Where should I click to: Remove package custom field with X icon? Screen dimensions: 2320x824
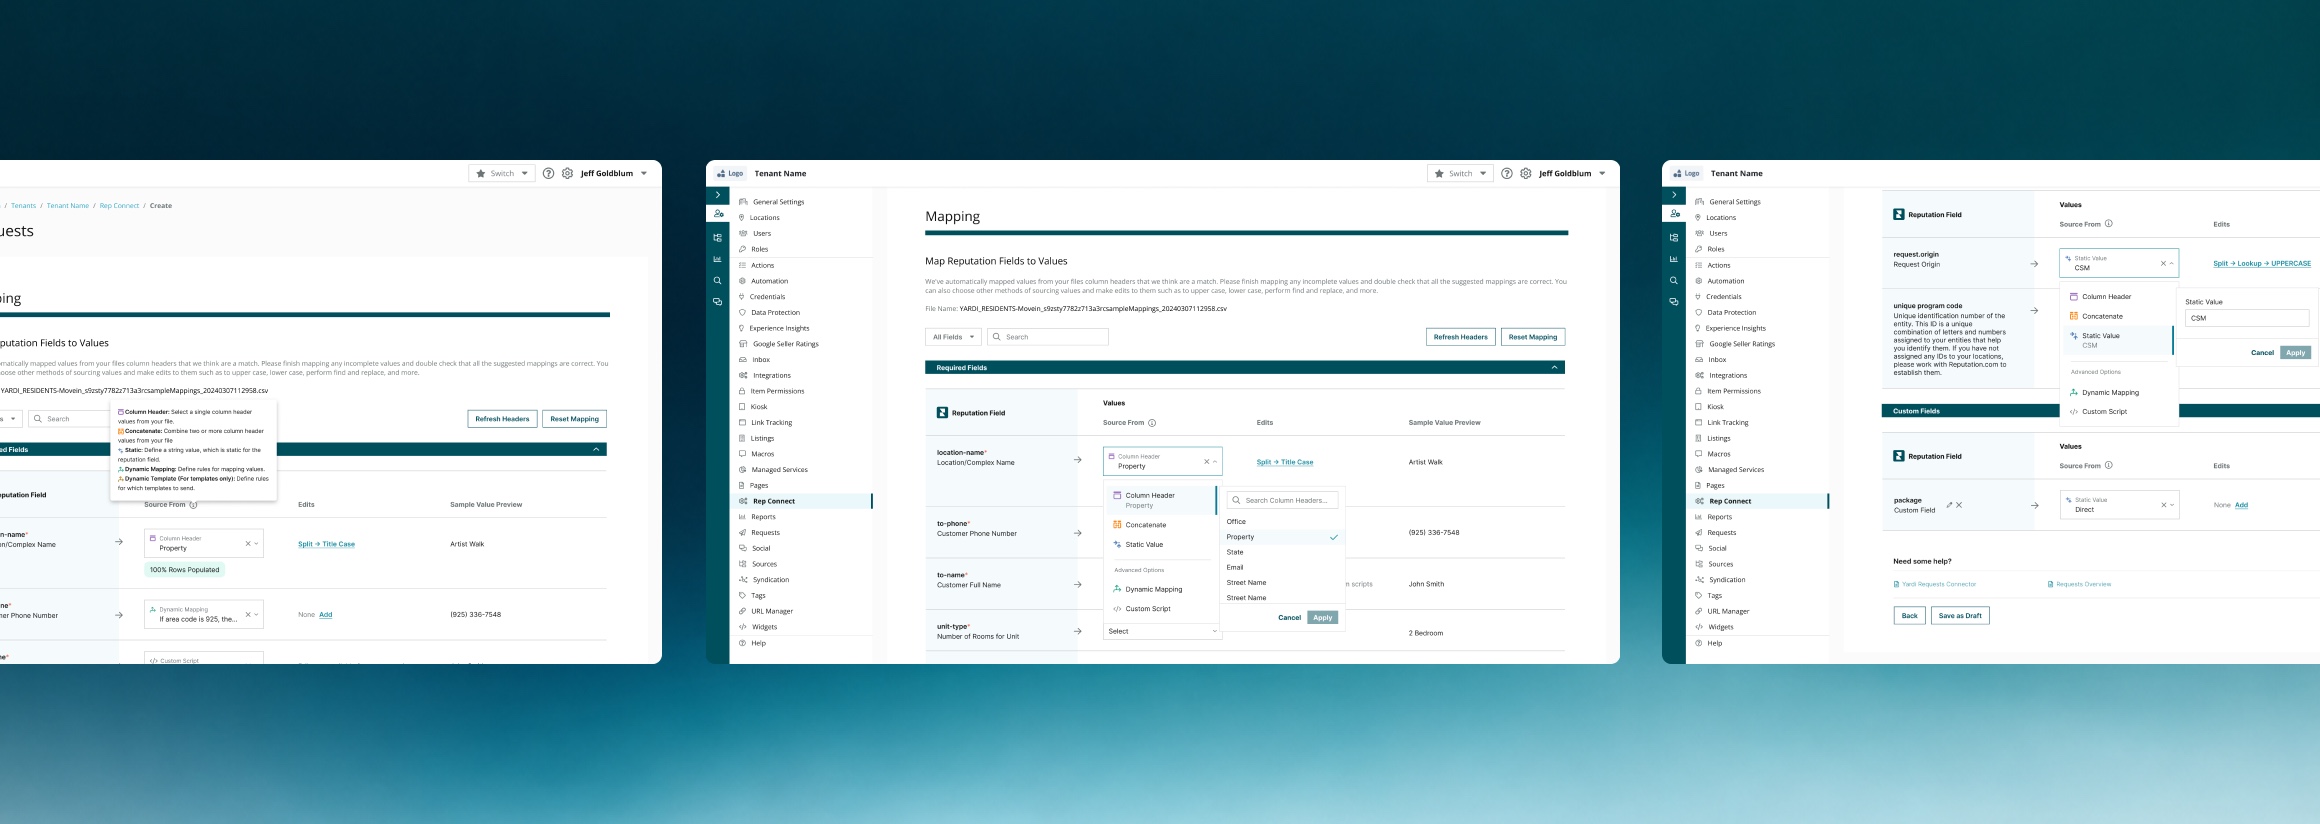(x=1959, y=505)
